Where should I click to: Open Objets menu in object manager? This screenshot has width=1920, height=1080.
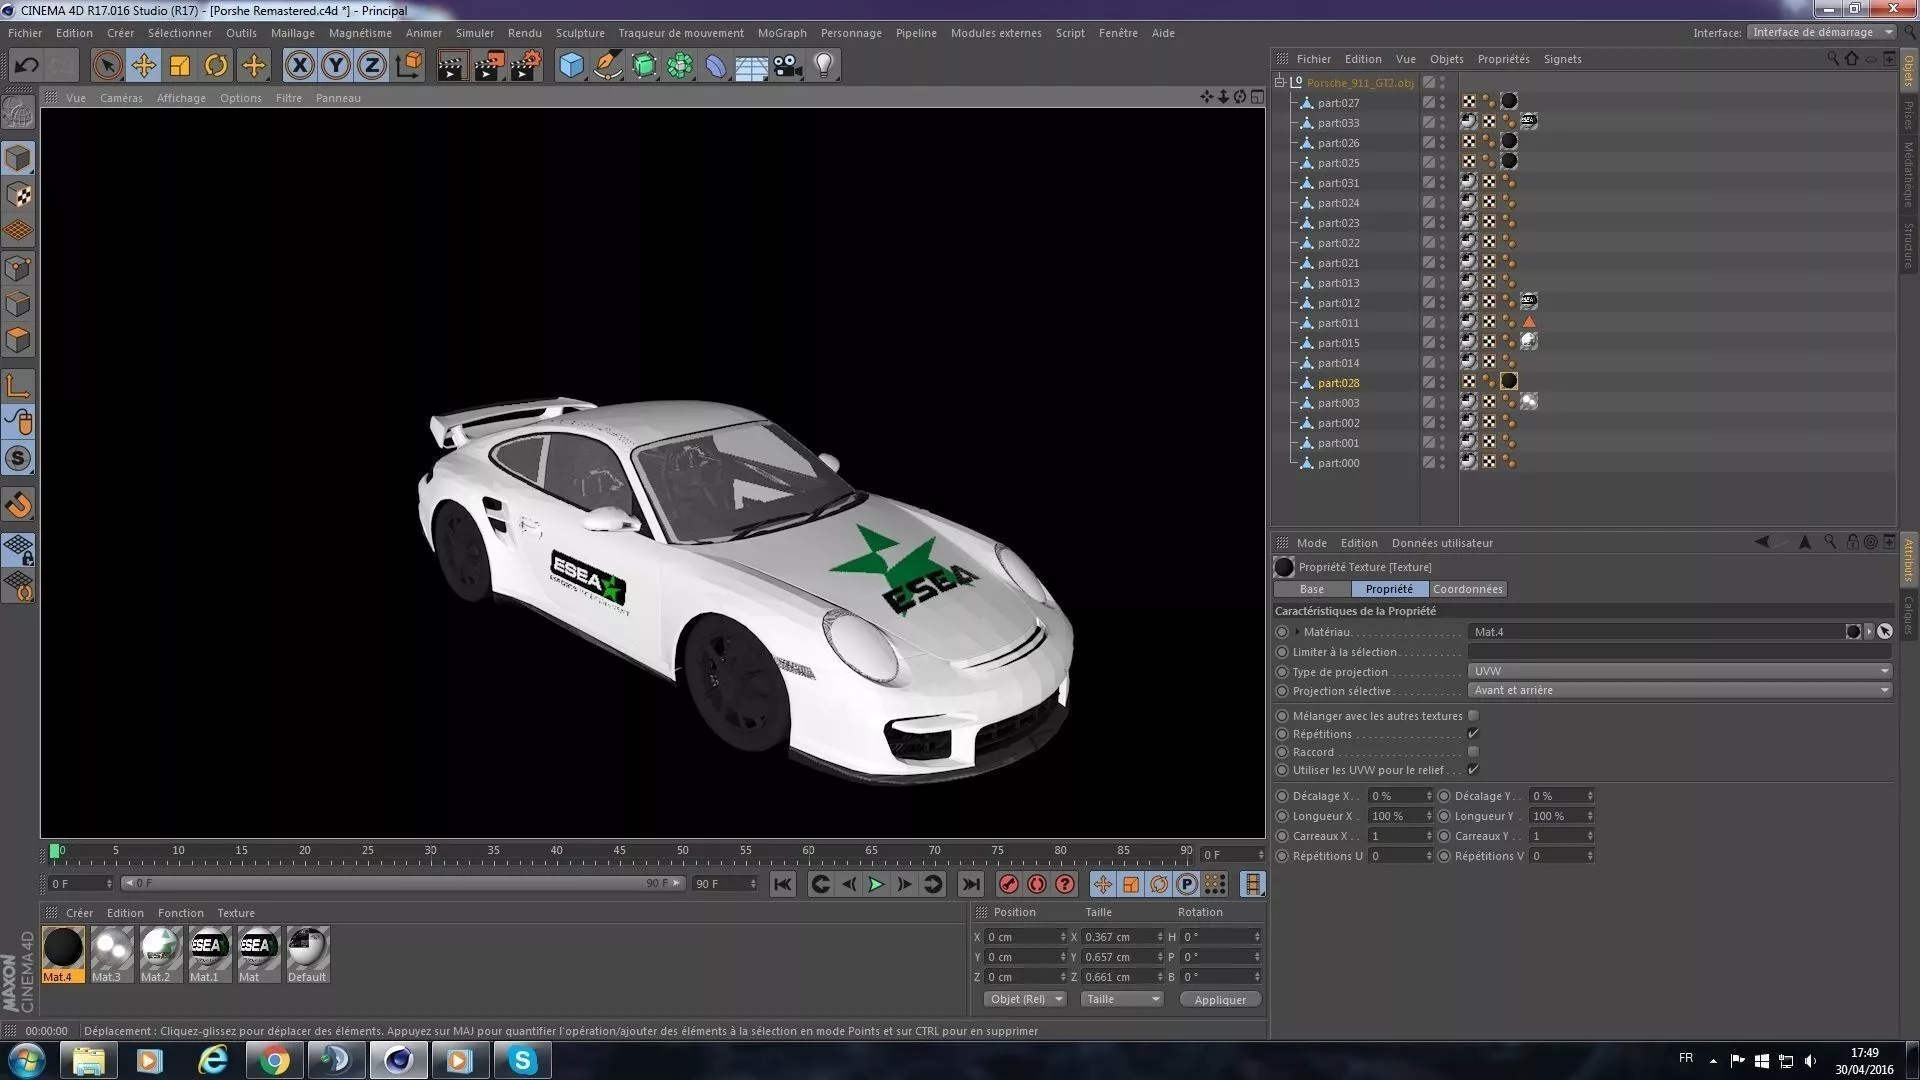pos(1446,59)
